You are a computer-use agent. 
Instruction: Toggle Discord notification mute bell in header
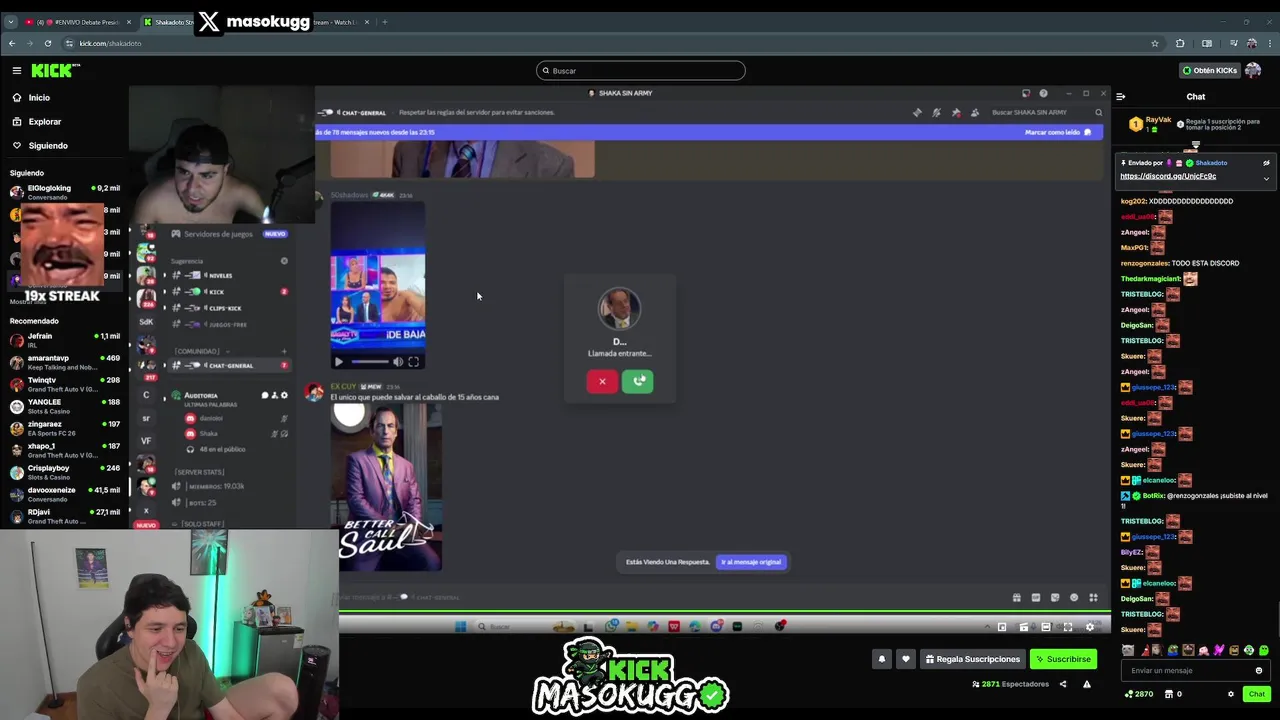tap(936, 112)
